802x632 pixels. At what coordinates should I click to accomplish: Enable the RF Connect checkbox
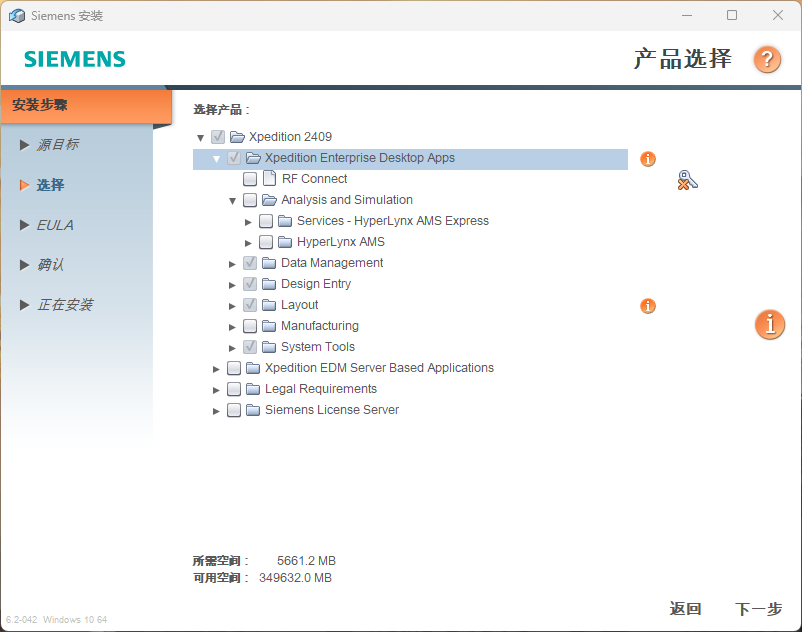click(250, 179)
